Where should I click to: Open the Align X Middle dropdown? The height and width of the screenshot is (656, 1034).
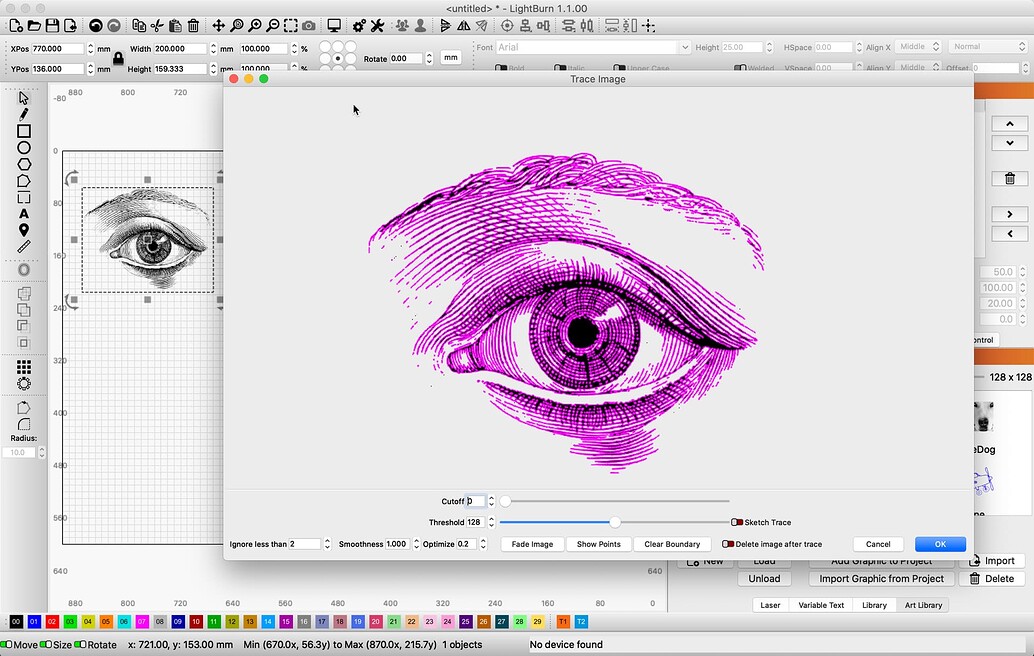[x=917, y=47]
